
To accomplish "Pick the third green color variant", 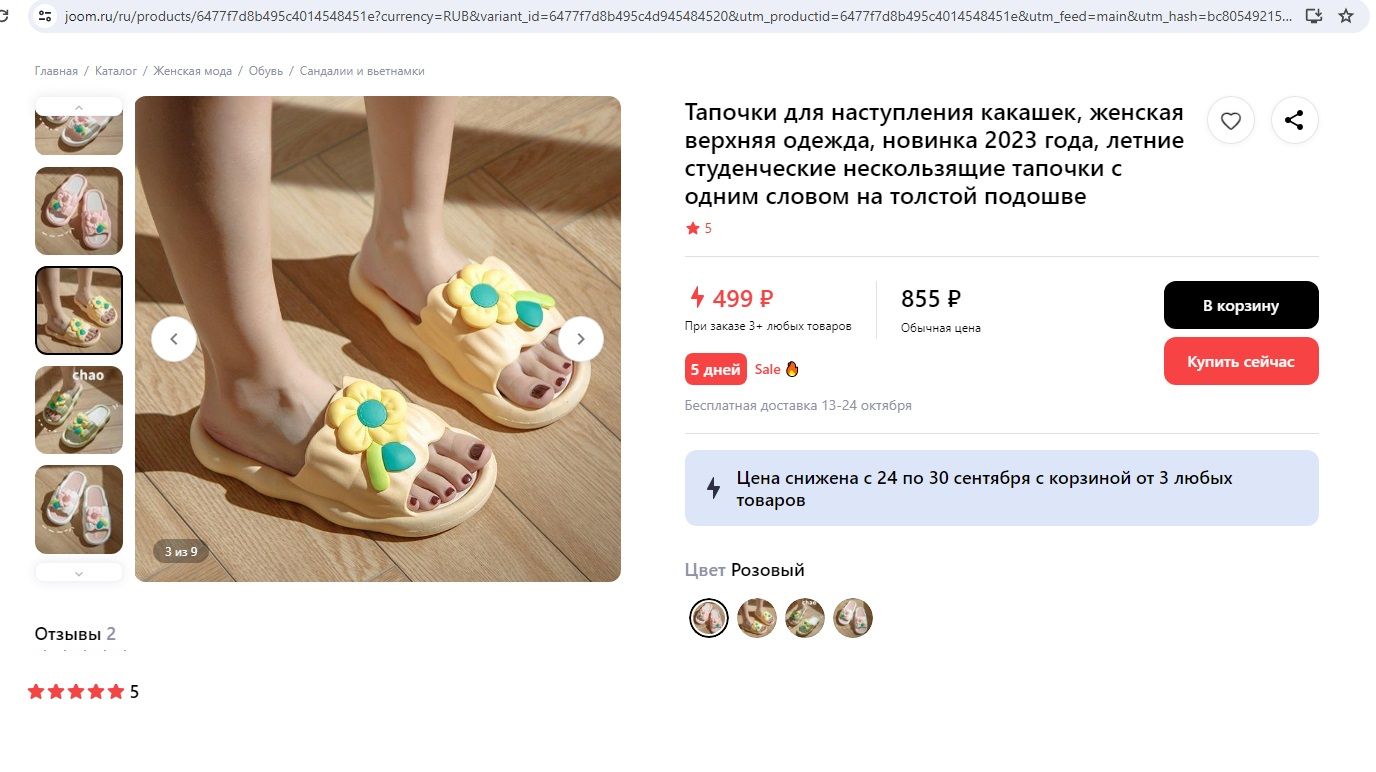I will coord(804,618).
